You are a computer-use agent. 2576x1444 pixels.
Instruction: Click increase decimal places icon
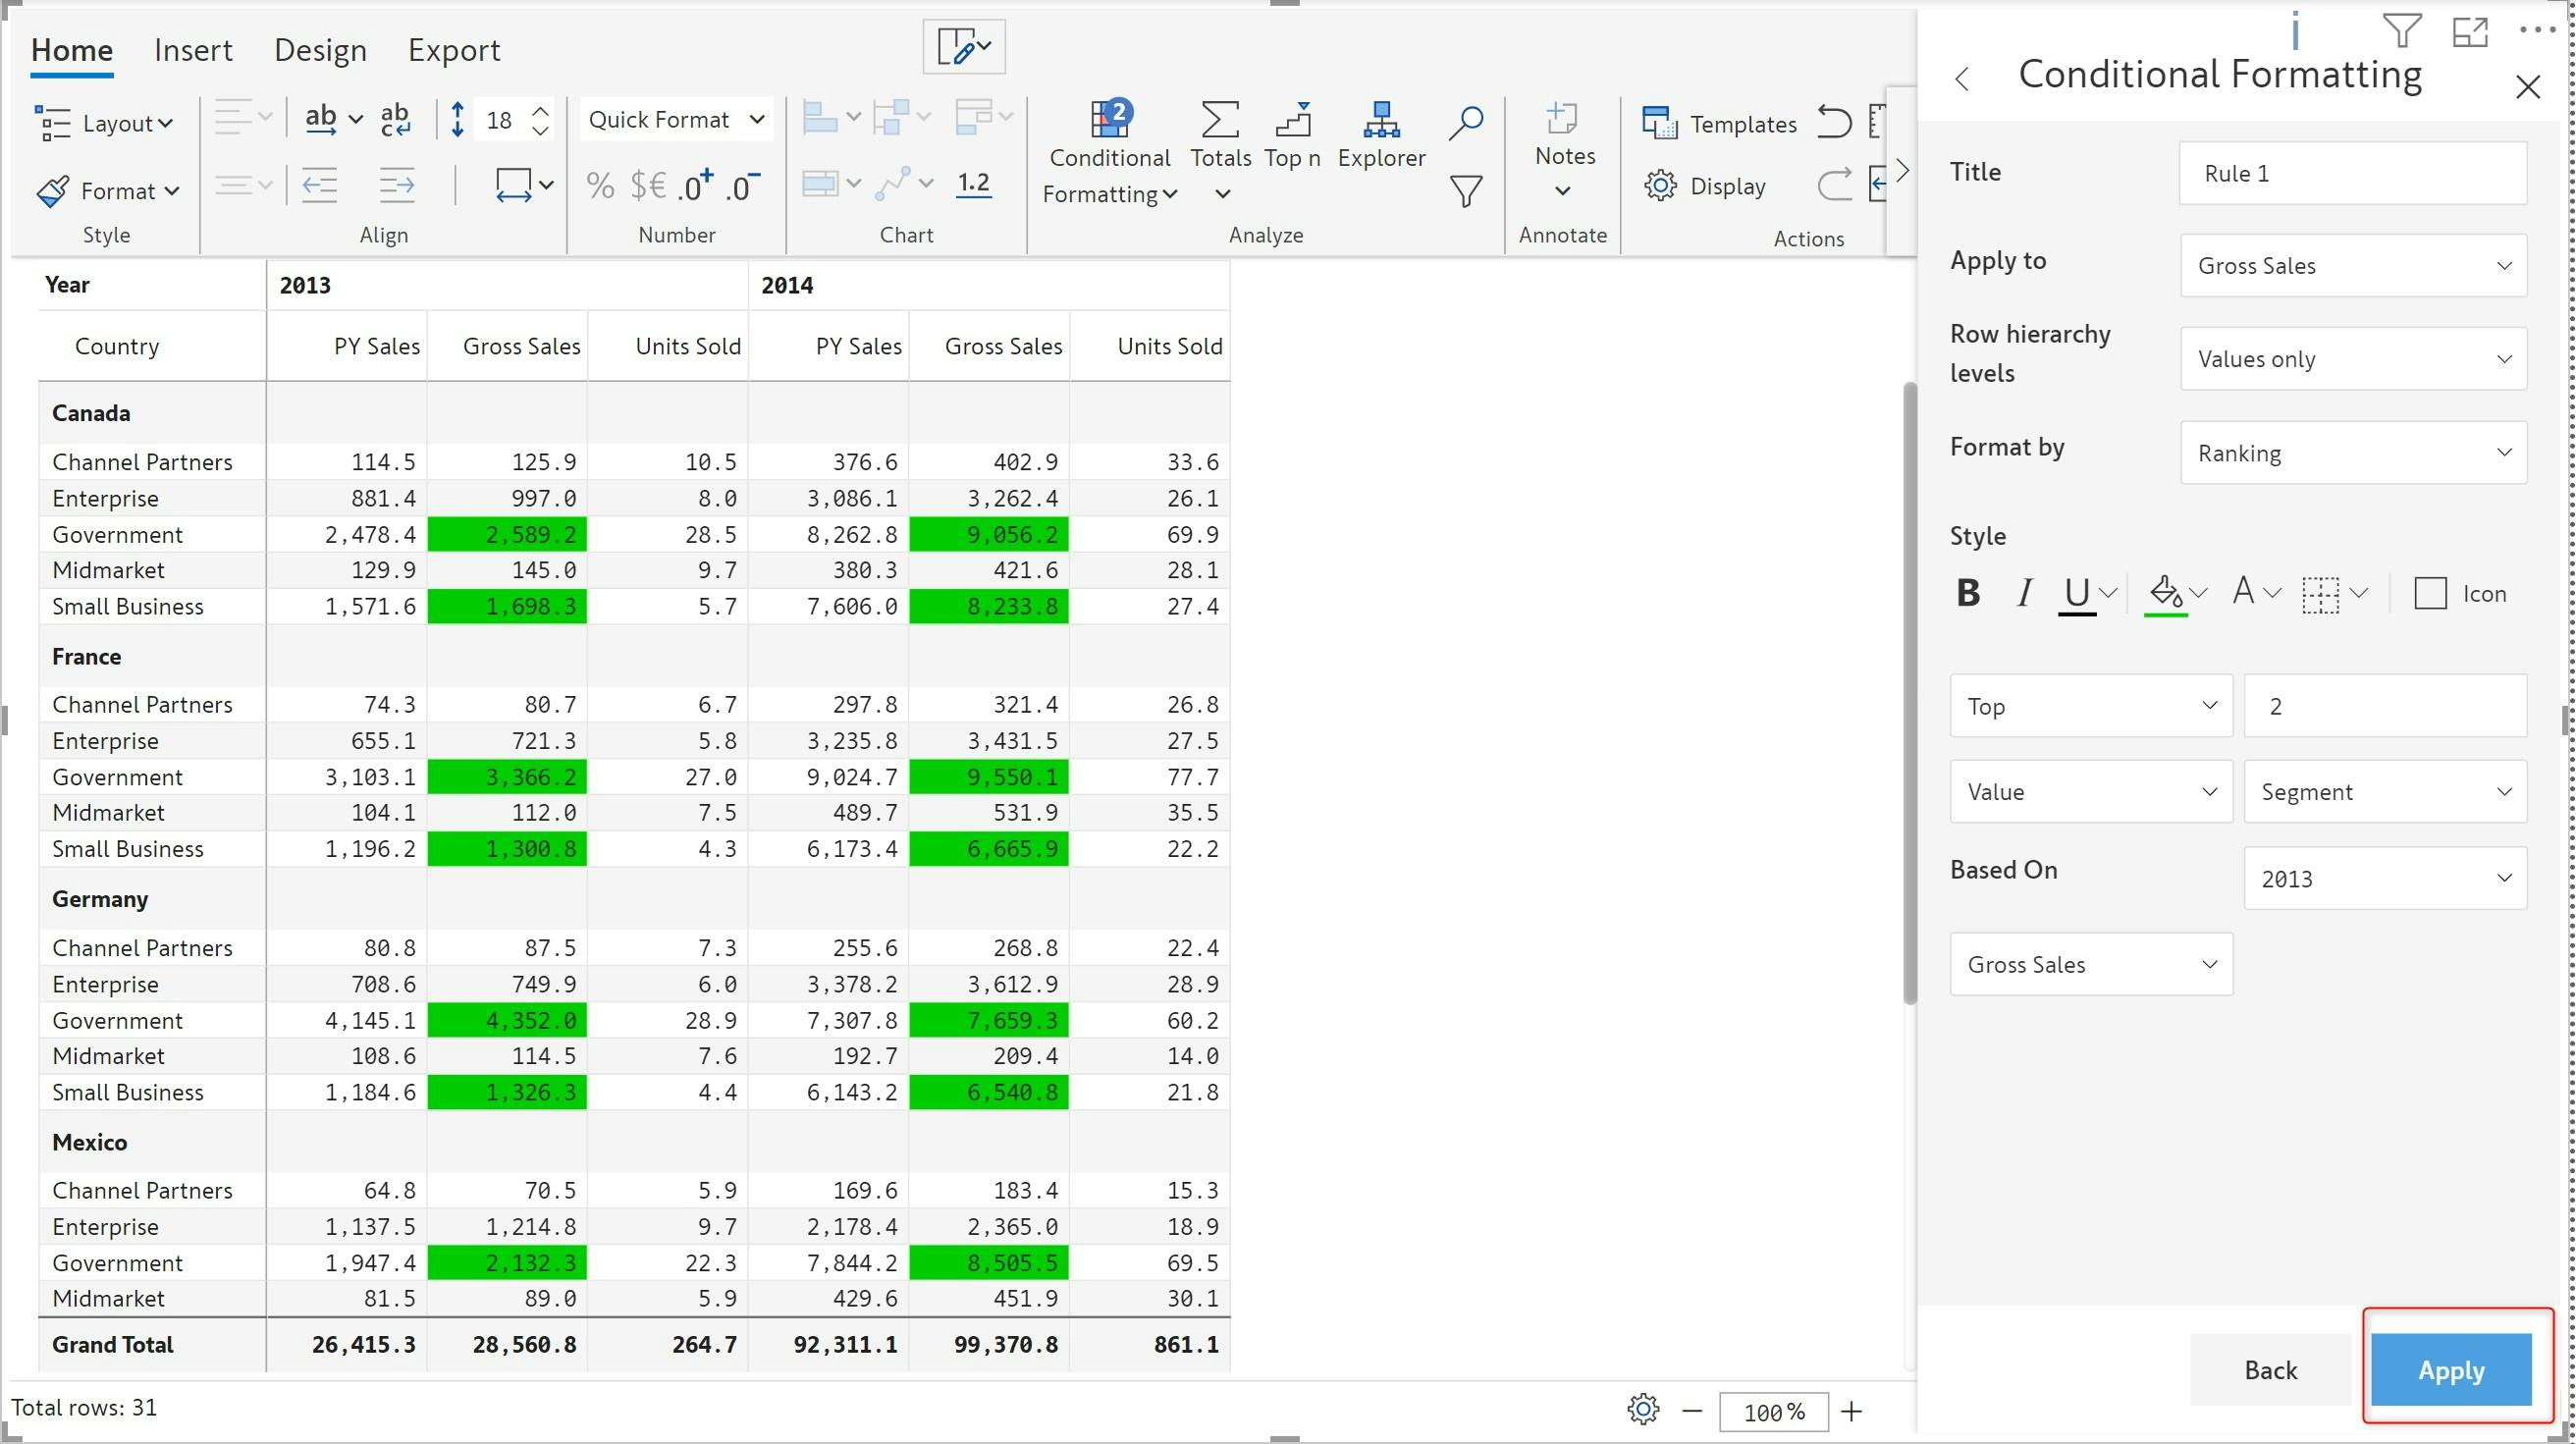[x=694, y=185]
